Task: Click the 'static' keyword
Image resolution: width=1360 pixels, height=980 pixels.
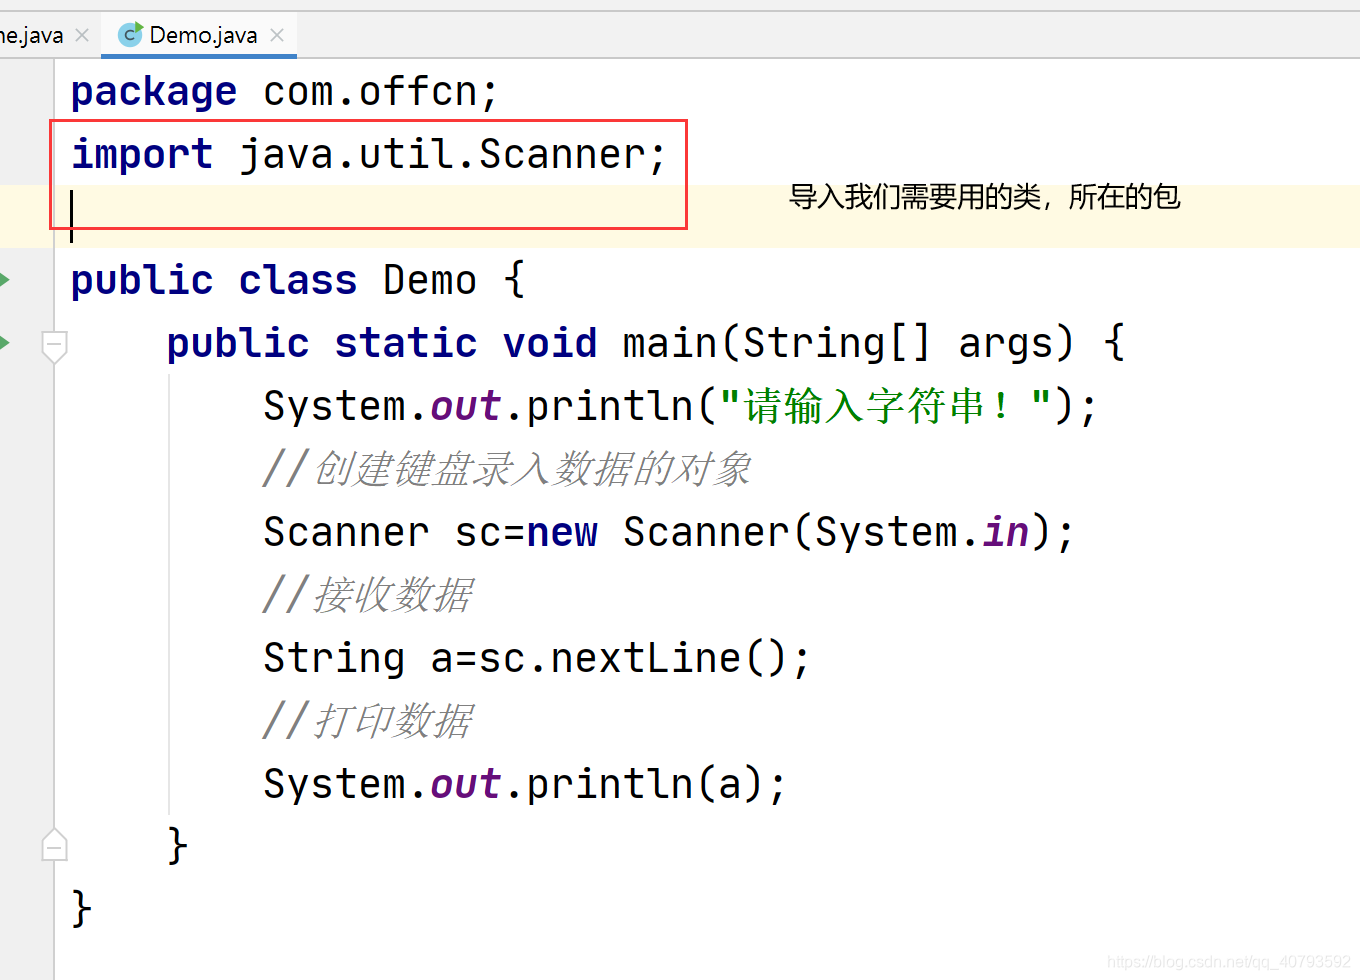Action: coord(405,344)
